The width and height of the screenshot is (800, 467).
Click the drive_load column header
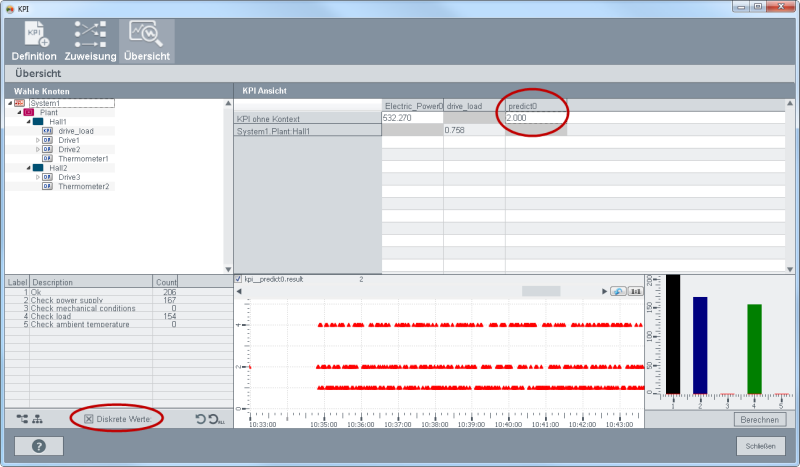474,106
